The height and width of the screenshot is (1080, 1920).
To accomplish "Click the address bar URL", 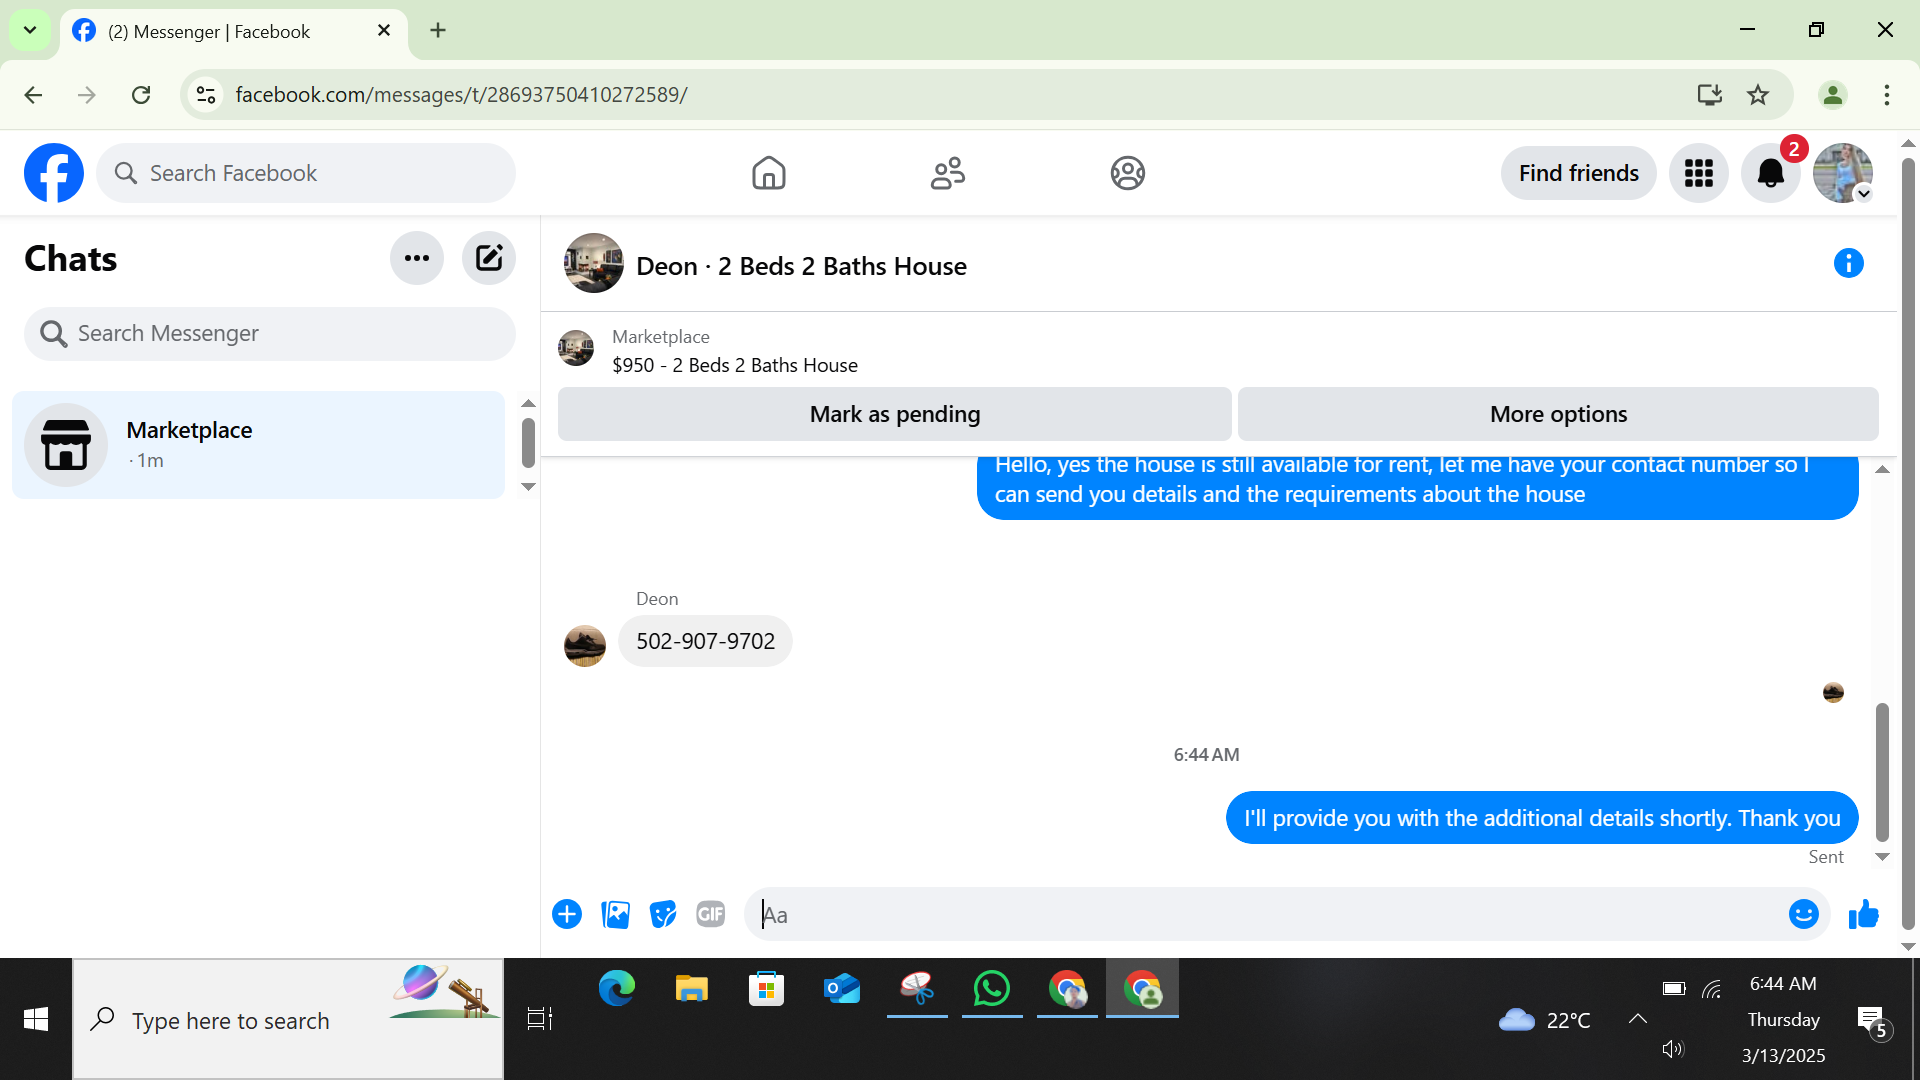I will click(x=461, y=95).
